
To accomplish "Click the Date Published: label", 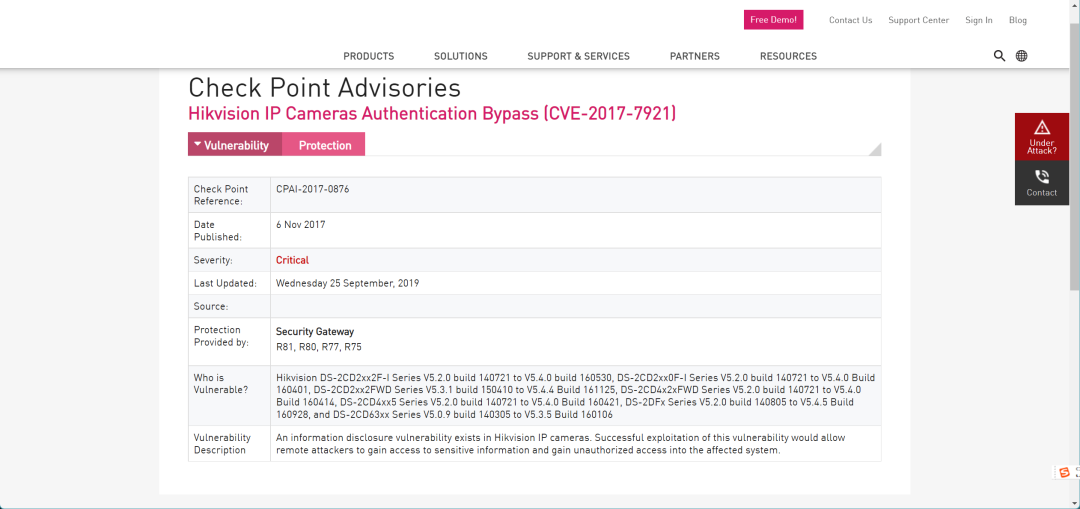I will [x=218, y=231].
